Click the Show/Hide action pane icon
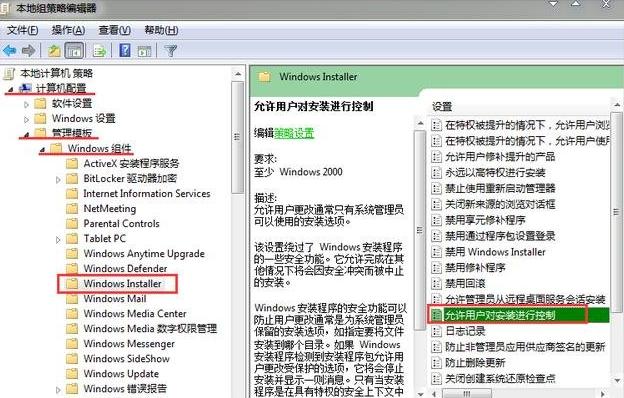The width and height of the screenshot is (624, 398). point(144,51)
